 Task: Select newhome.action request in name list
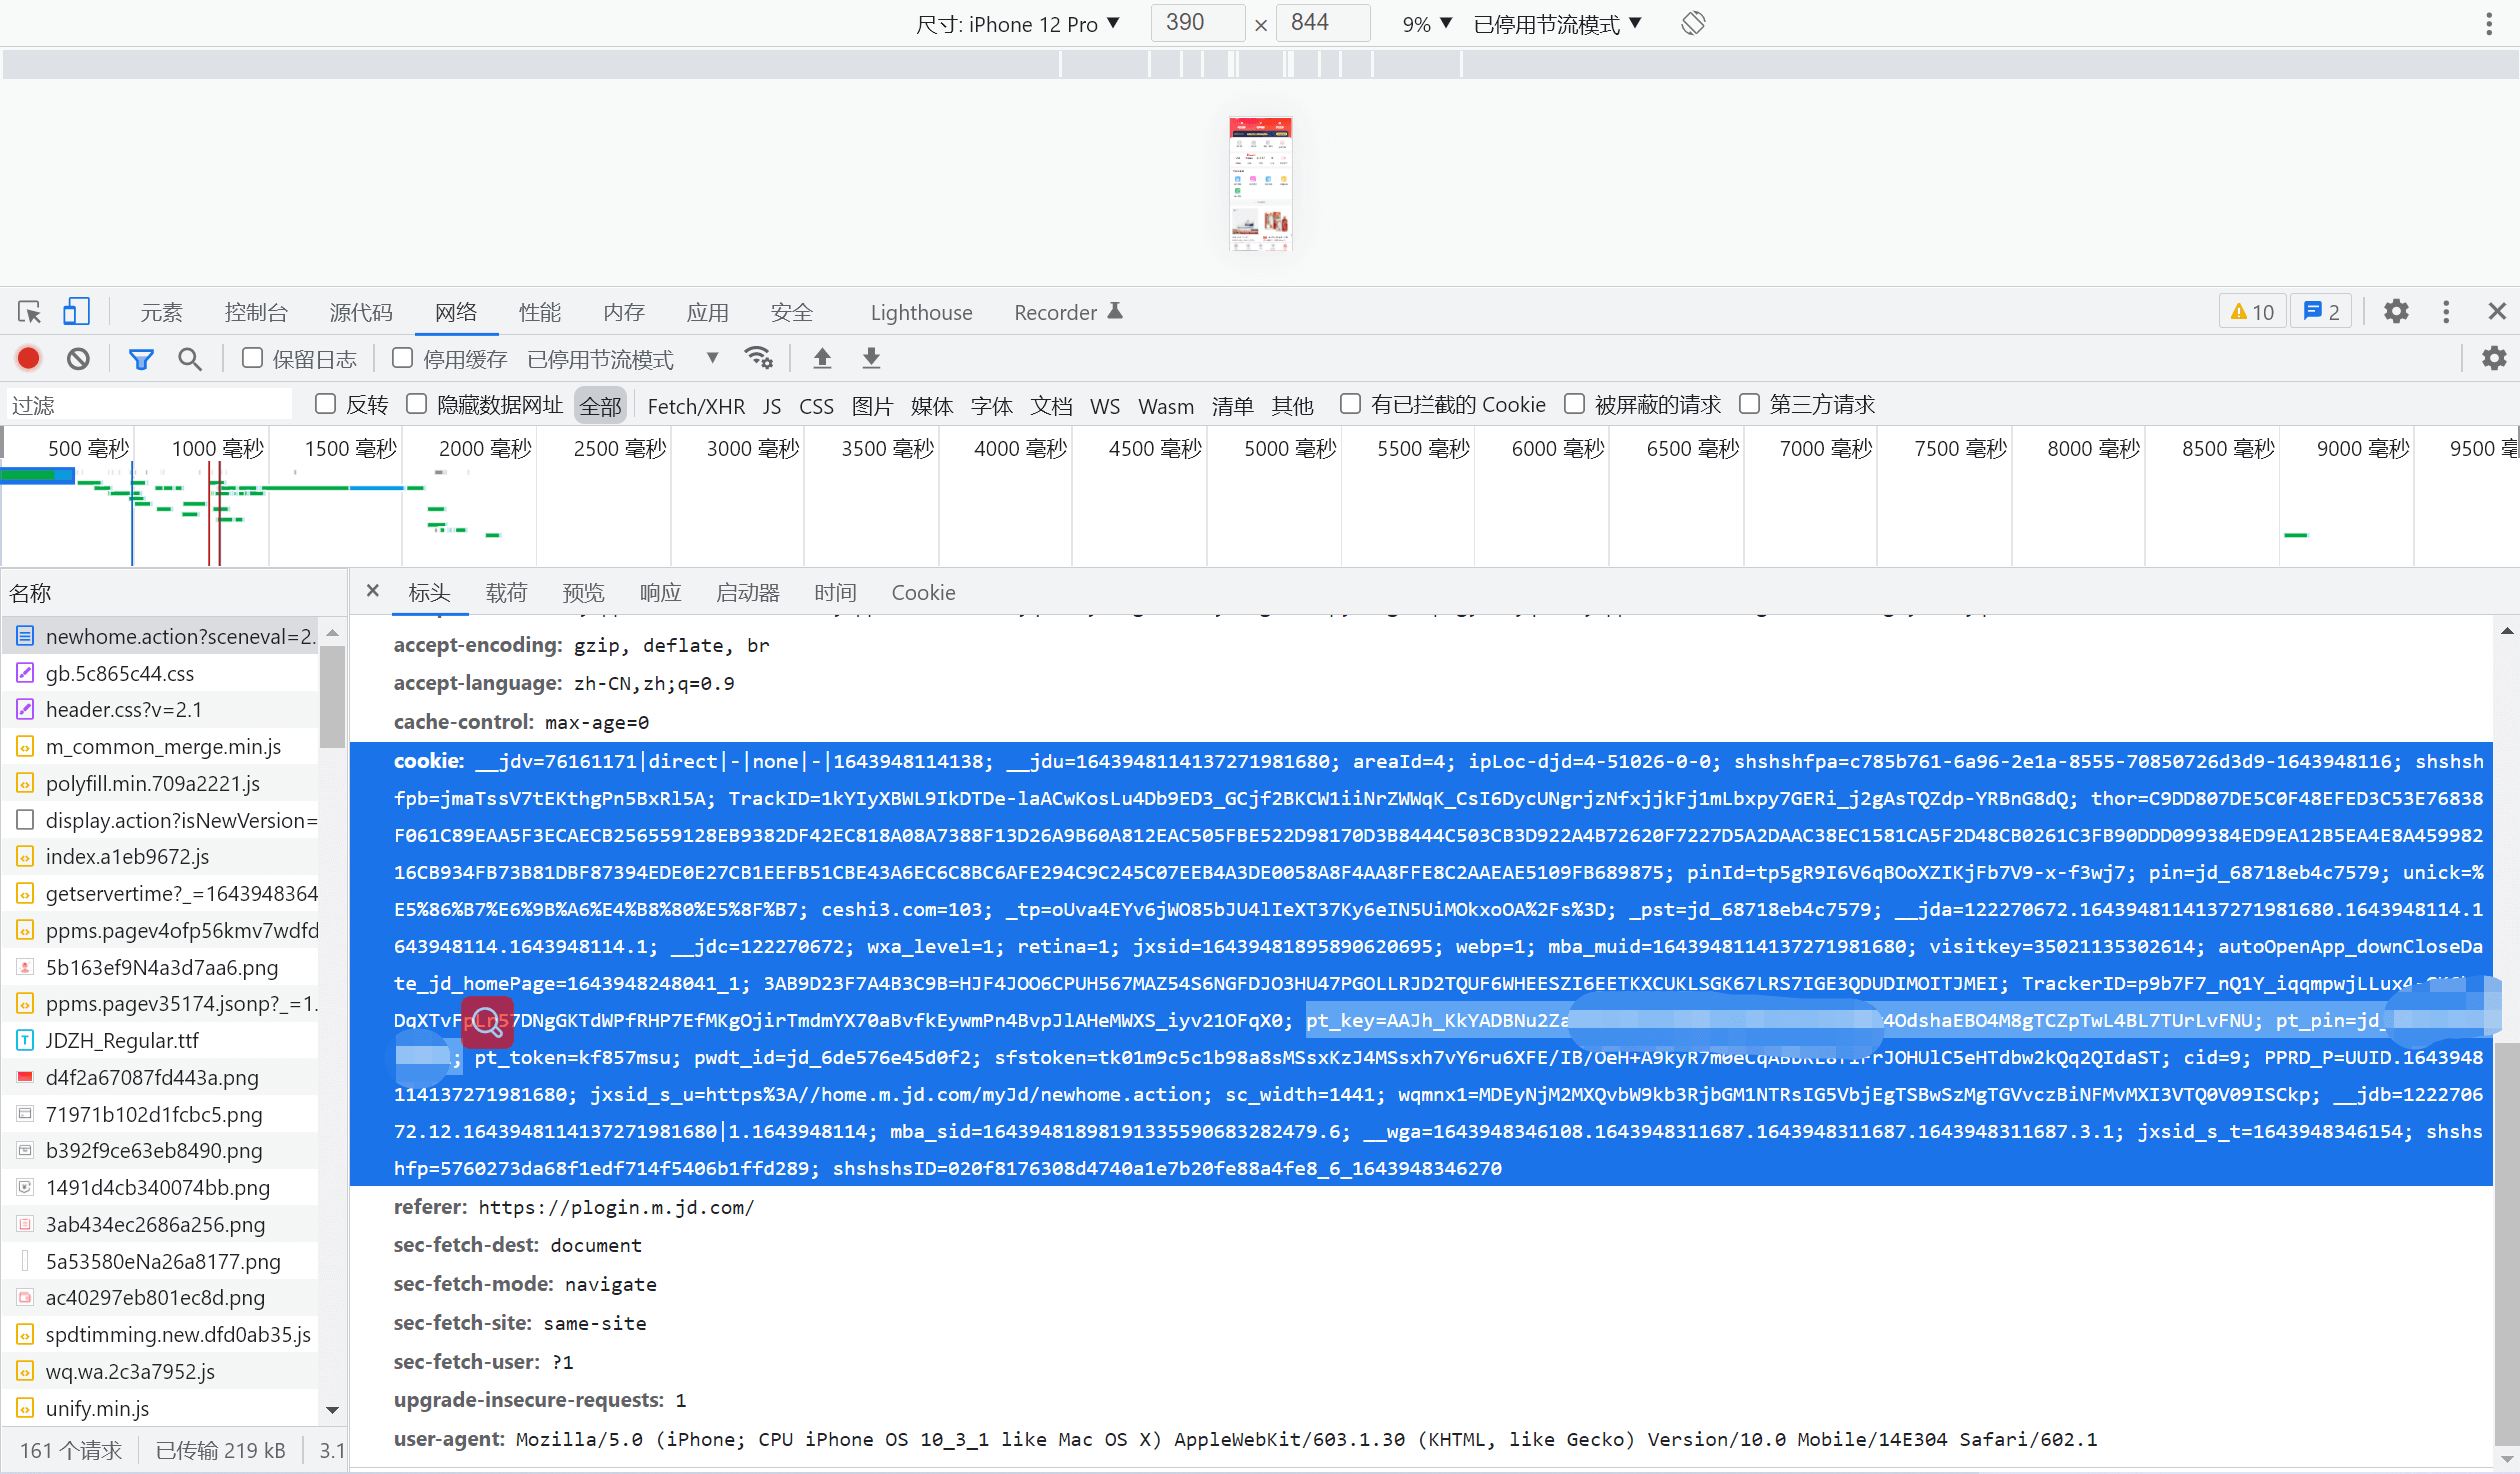tap(160, 636)
